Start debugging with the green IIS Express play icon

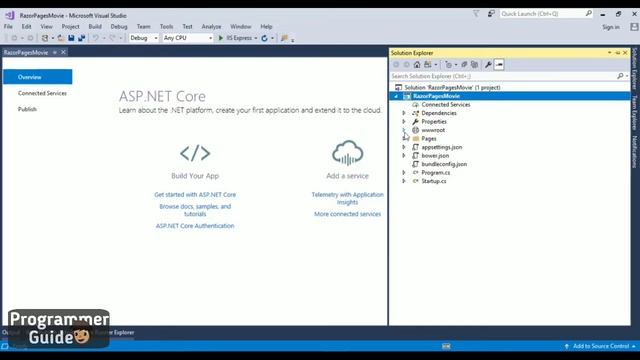coord(221,38)
